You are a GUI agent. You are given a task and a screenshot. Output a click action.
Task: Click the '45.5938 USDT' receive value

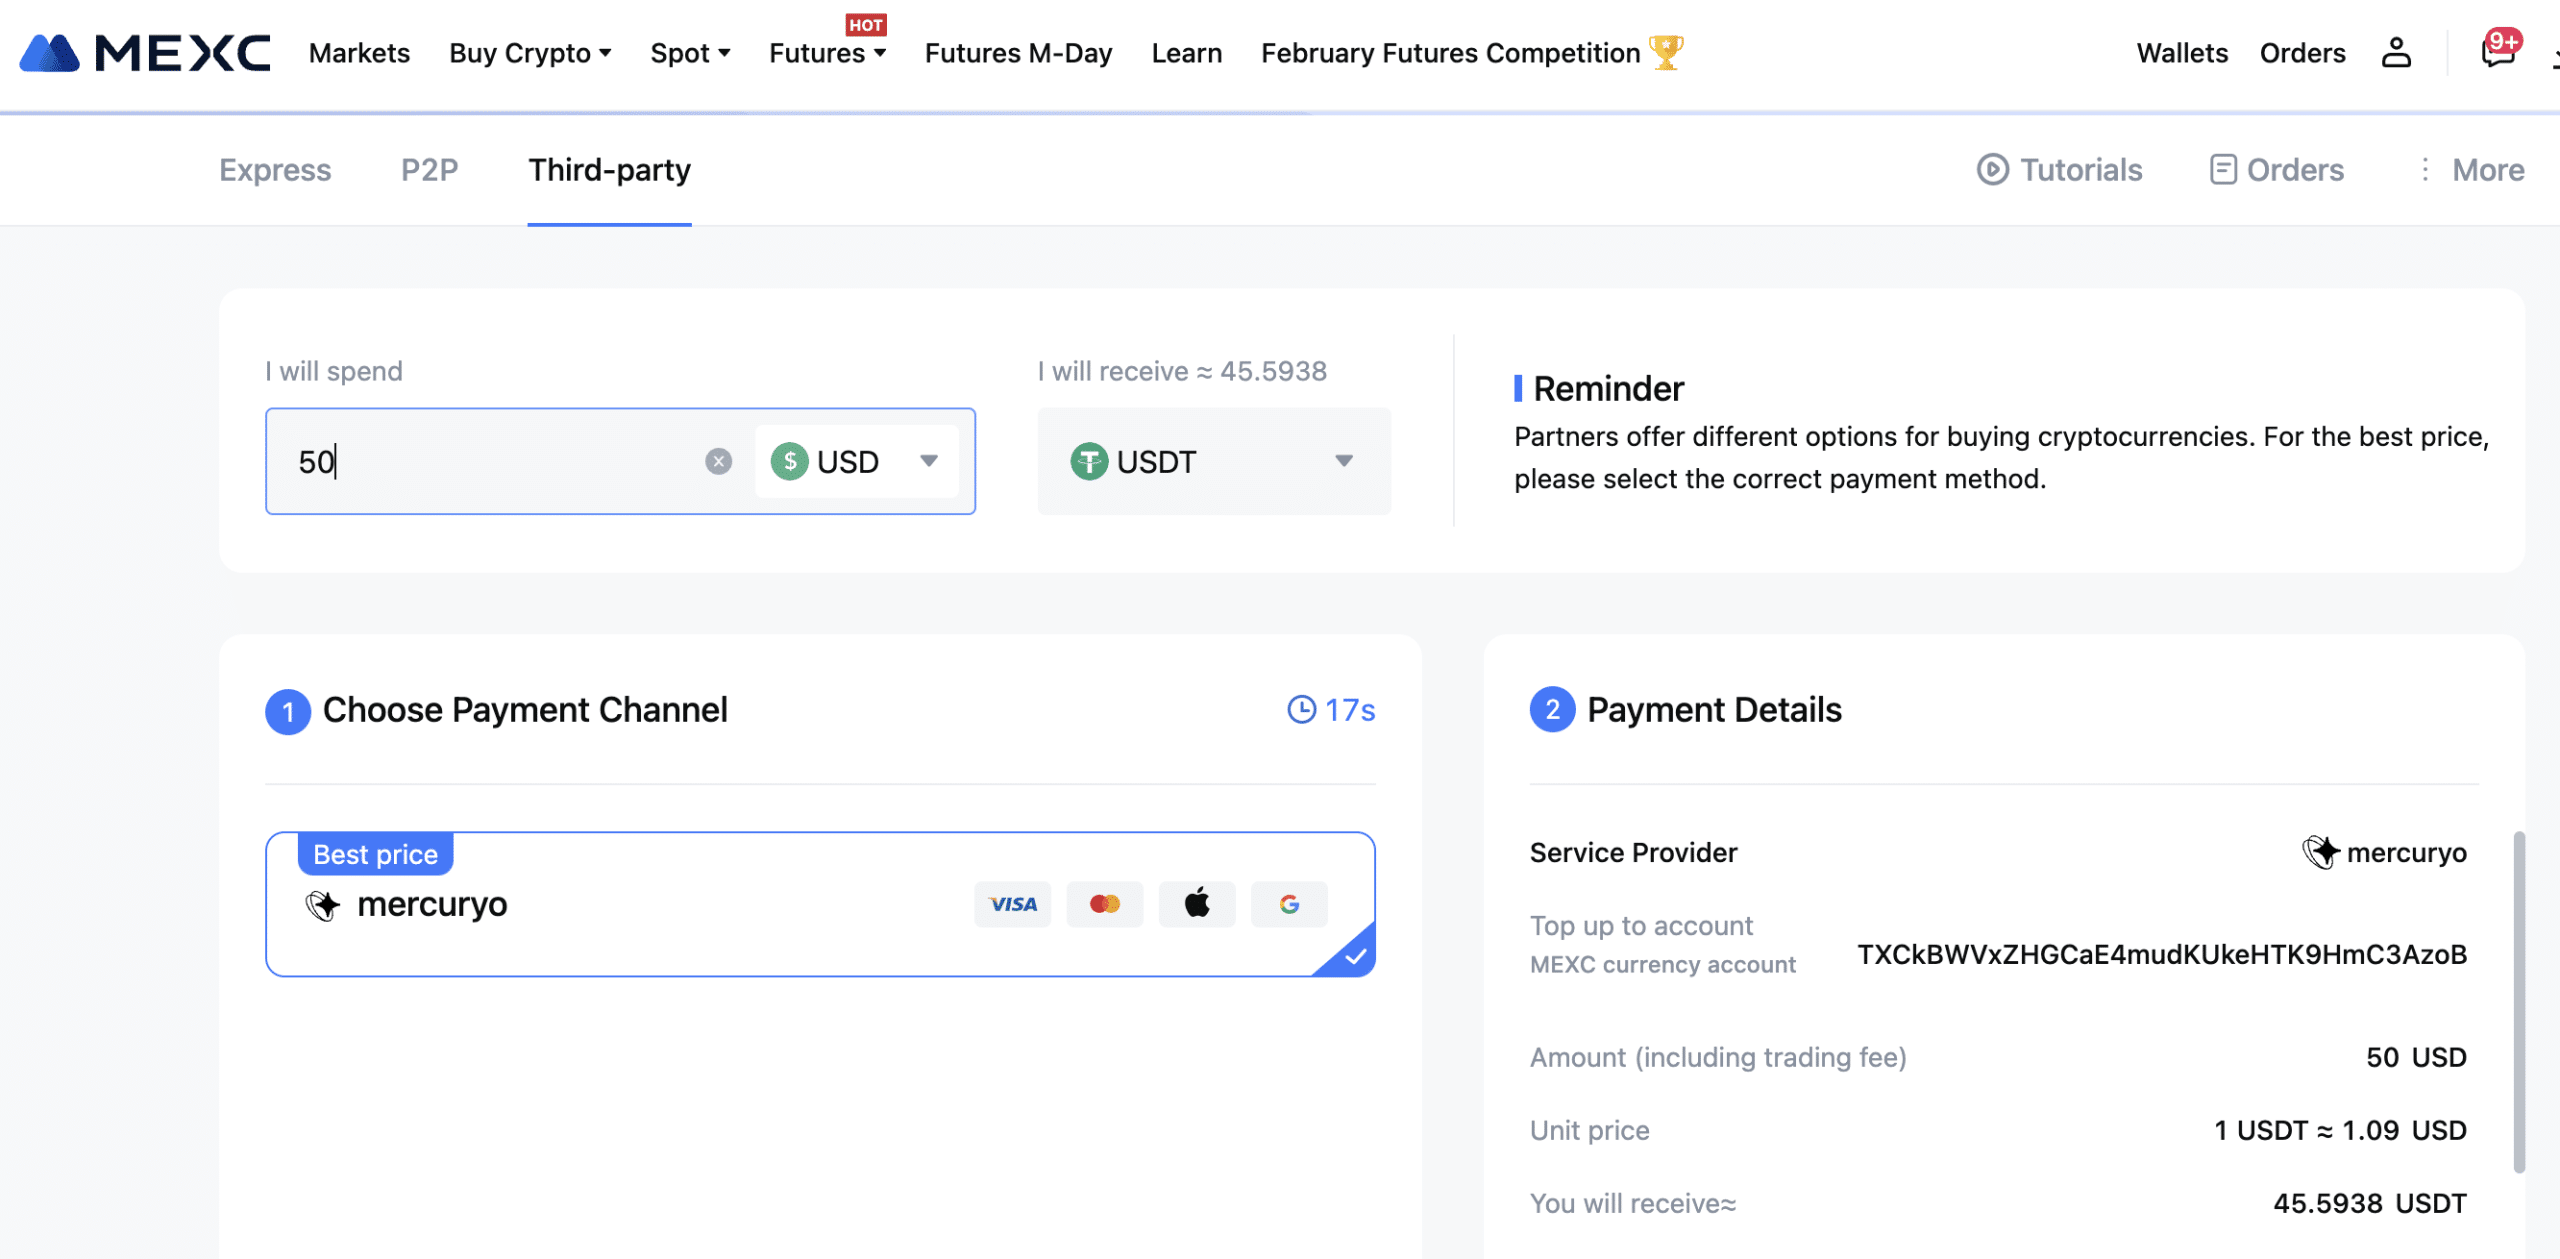(2370, 1203)
